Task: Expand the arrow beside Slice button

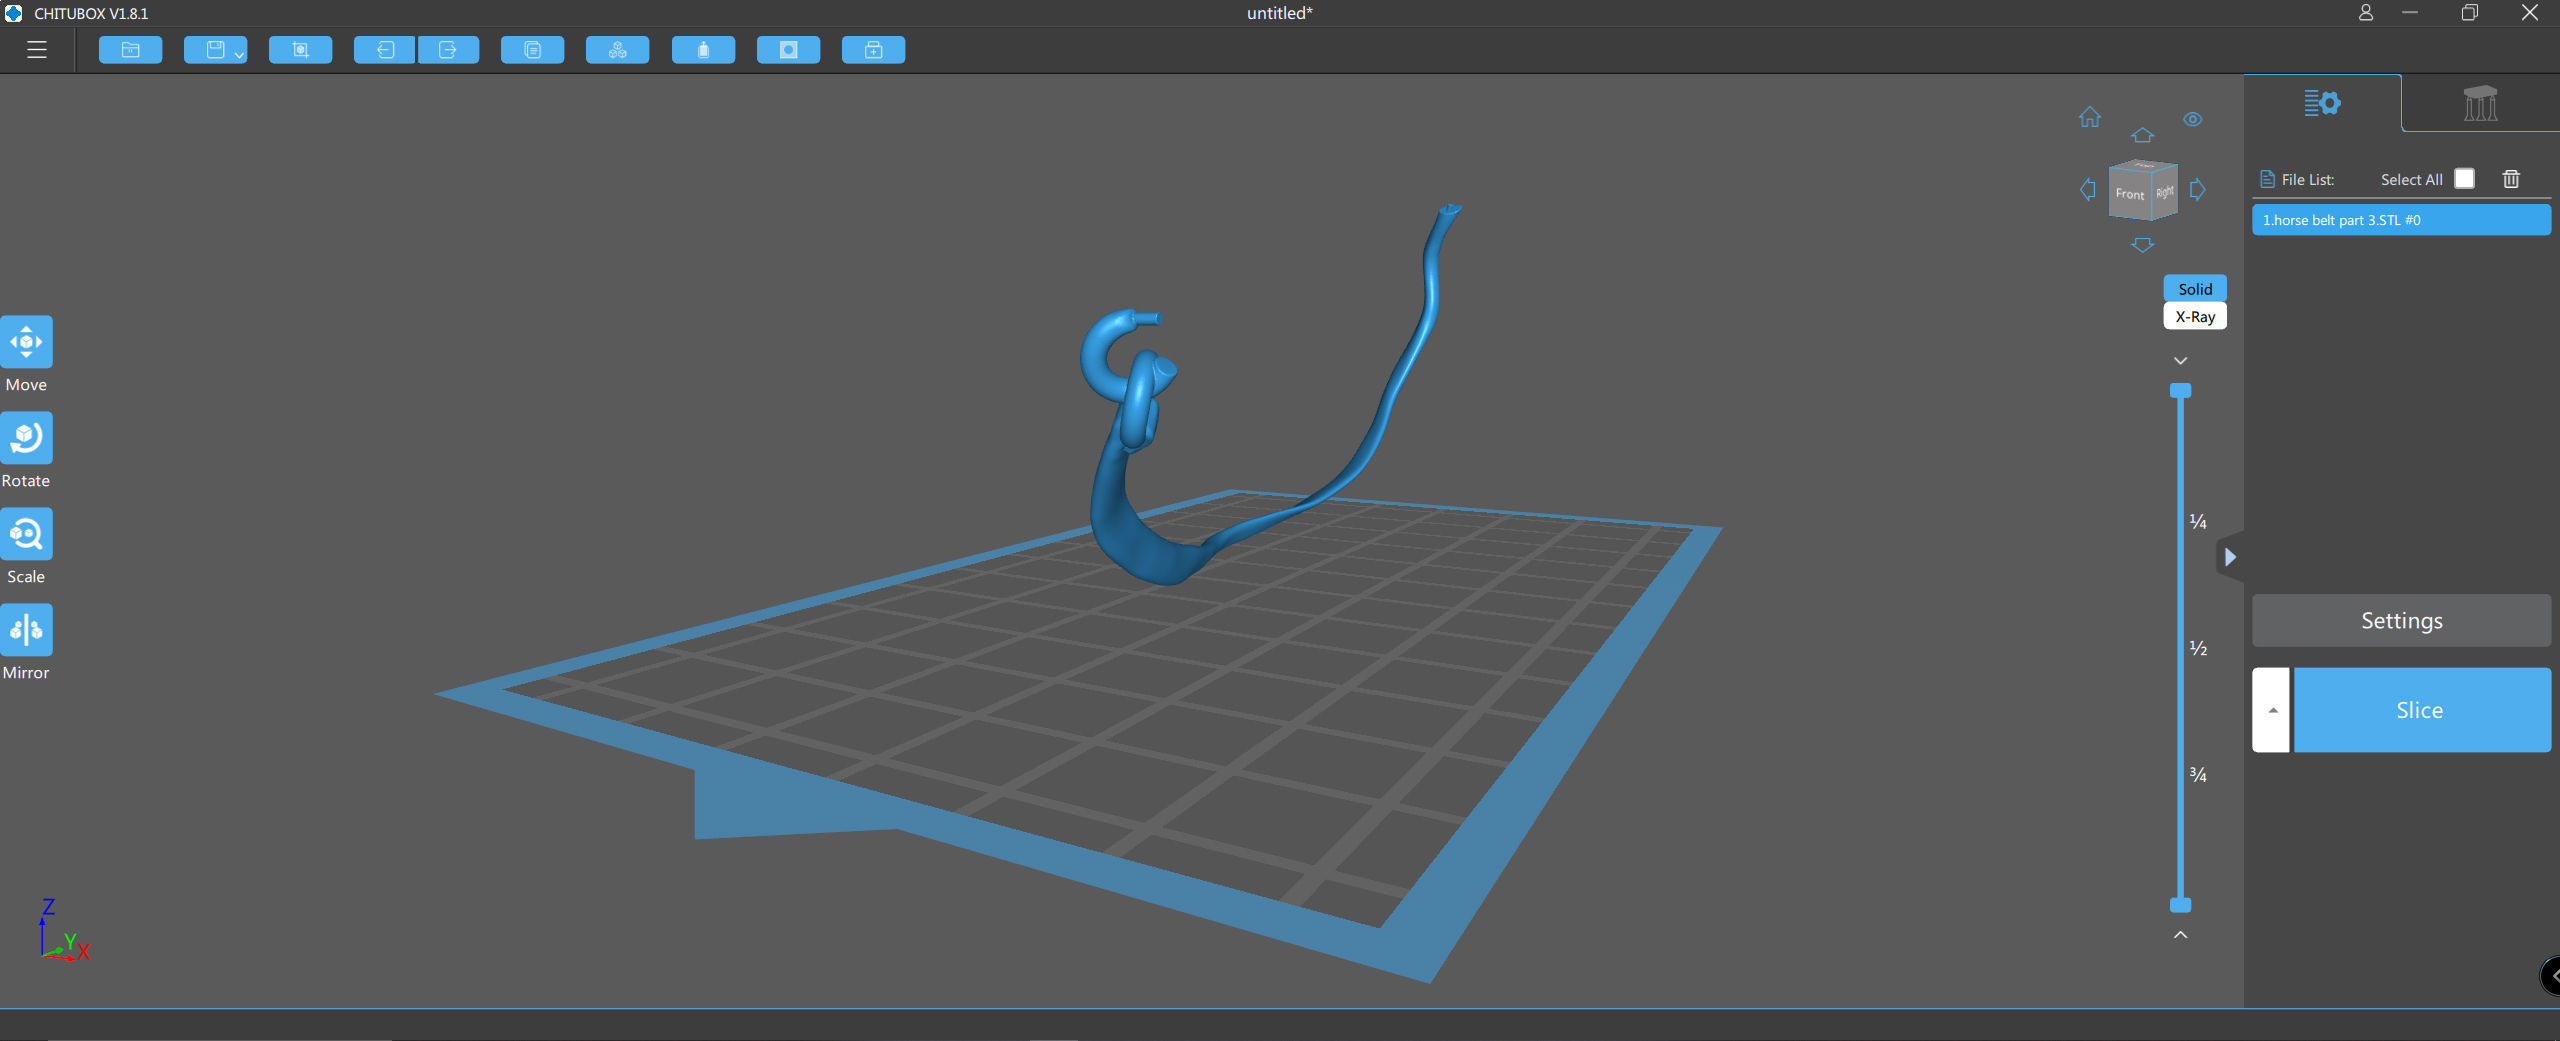Action: pyautogui.click(x=2272, y=710)
